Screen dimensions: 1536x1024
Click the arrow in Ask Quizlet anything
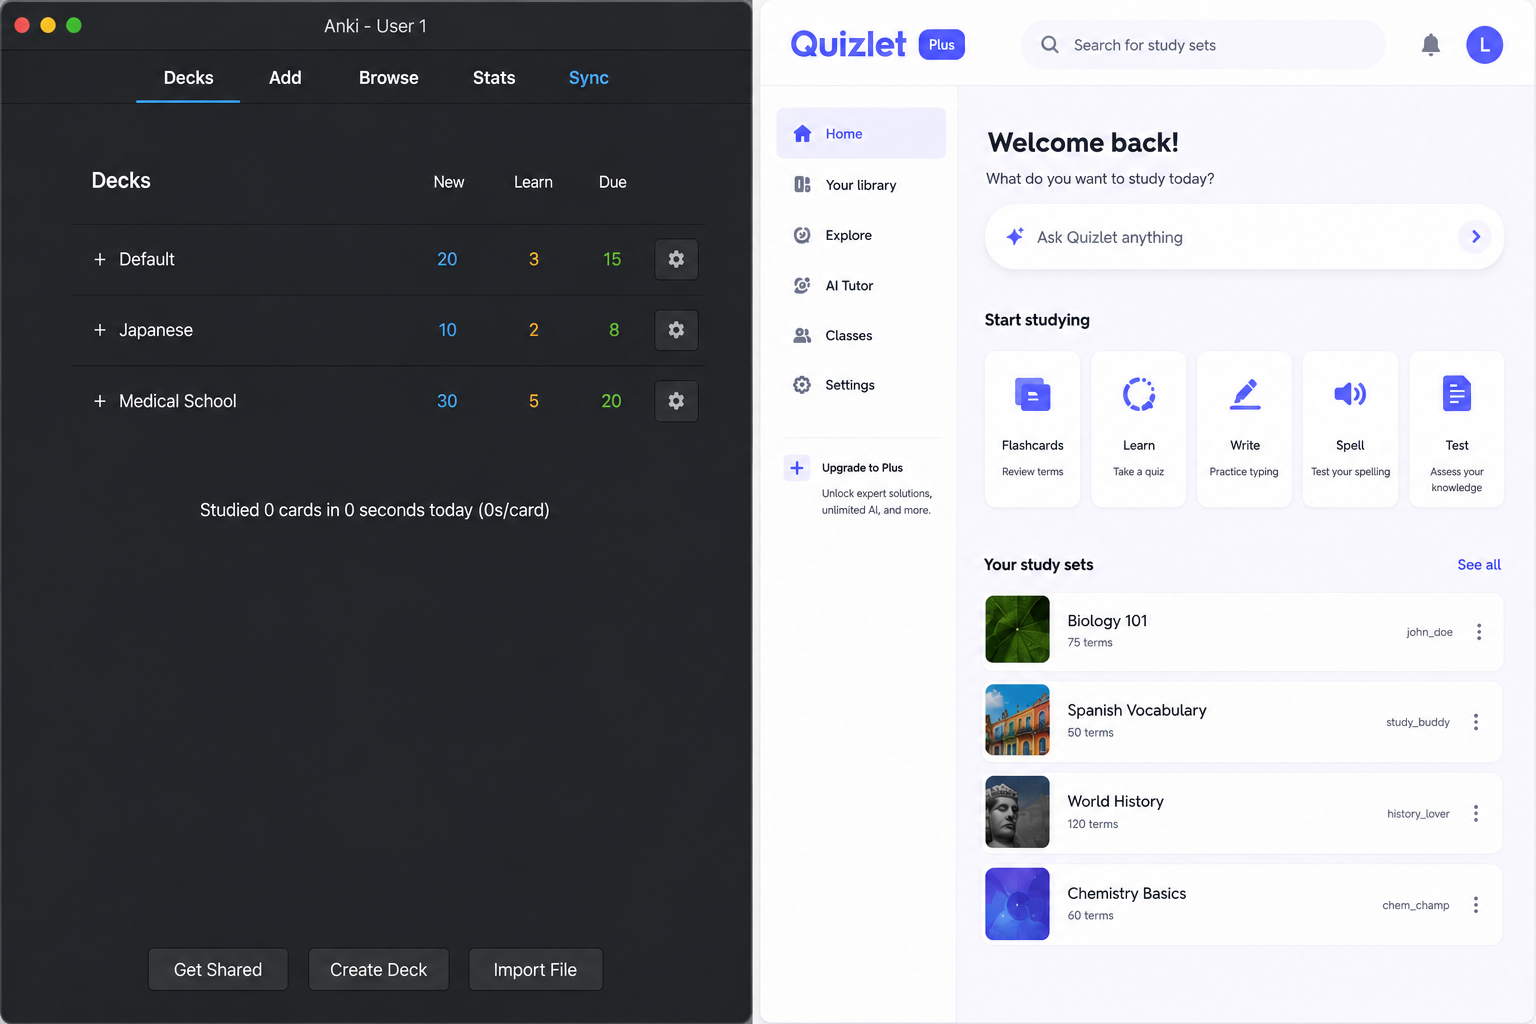click(1476, 237)
